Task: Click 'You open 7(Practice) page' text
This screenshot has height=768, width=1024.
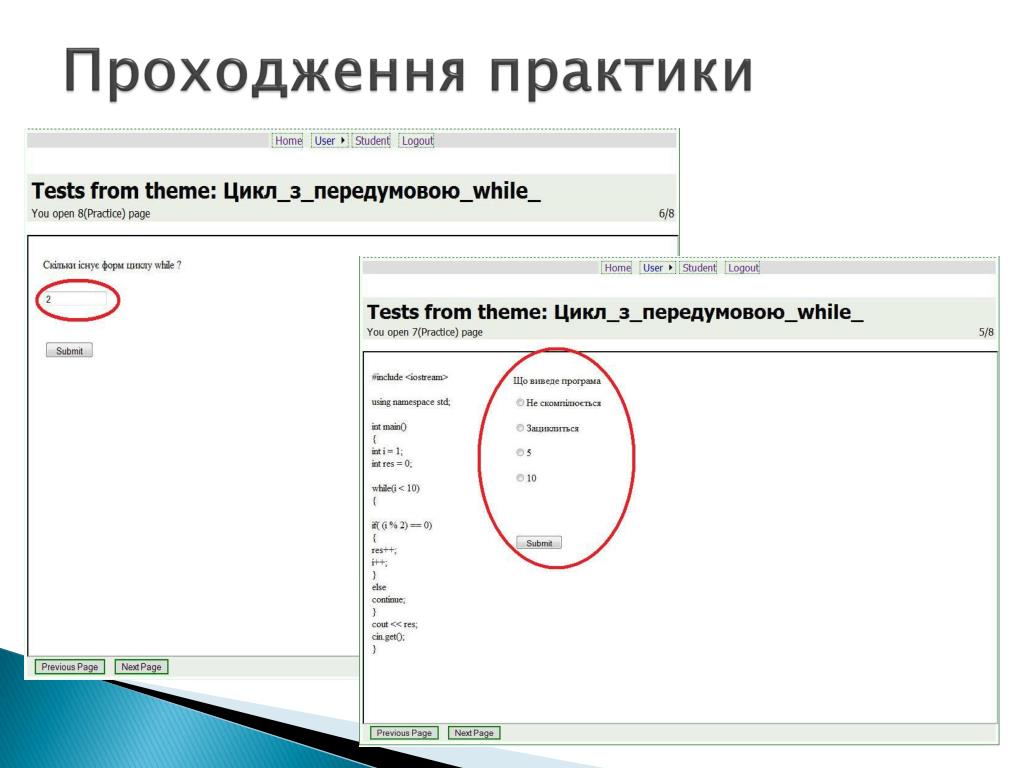Action: (424, 332)
